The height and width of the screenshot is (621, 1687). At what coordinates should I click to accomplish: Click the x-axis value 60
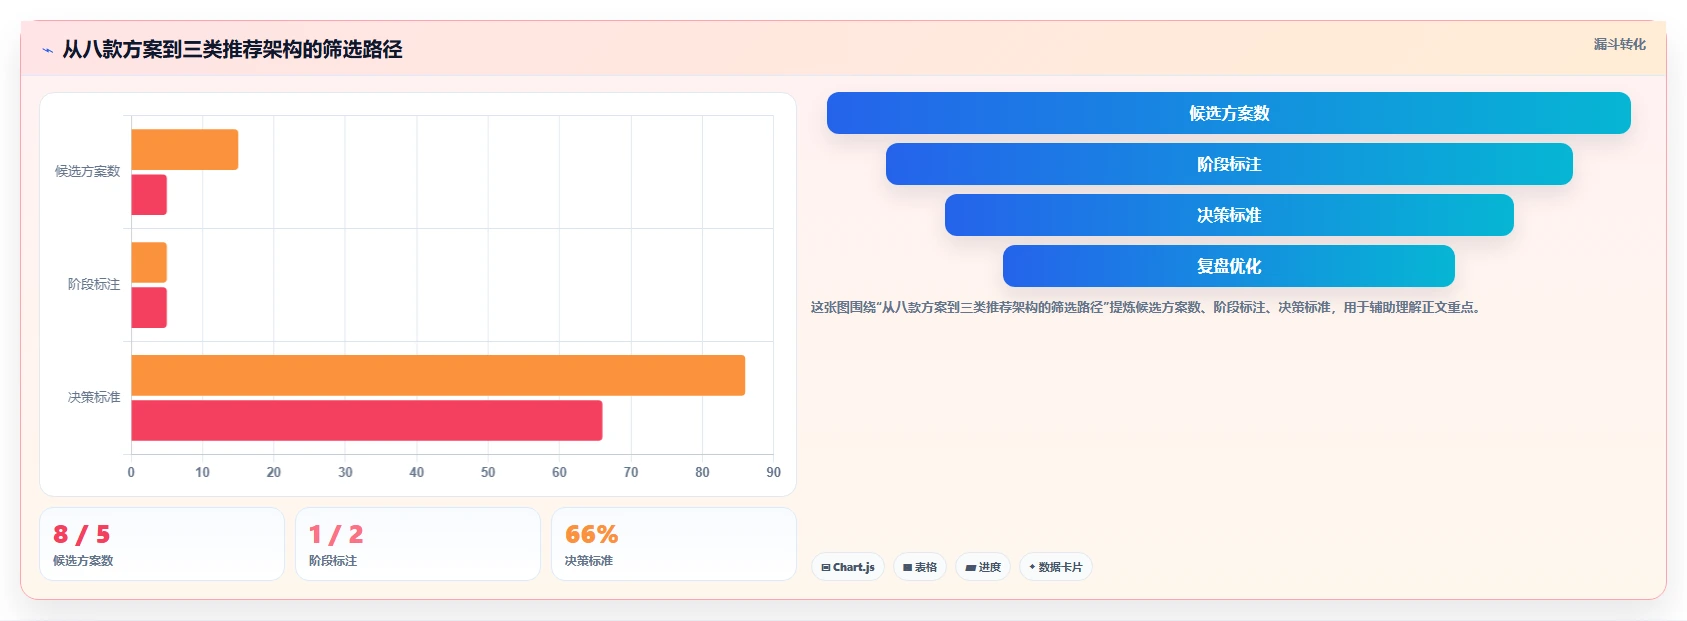(559, 472)
